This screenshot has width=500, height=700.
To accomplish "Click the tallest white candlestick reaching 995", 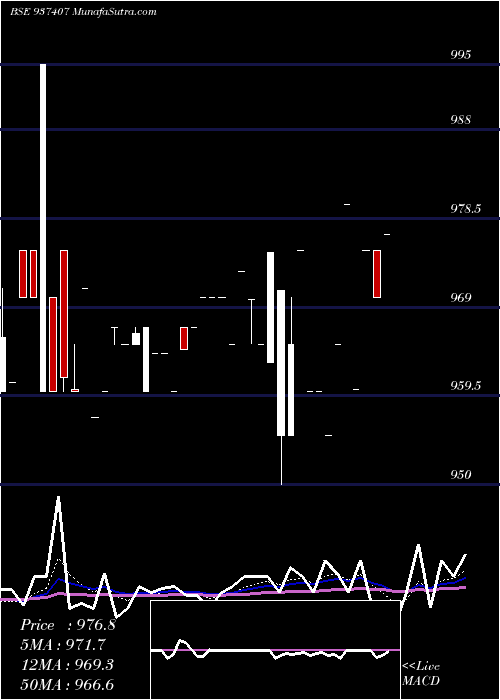I will point(43,228).
